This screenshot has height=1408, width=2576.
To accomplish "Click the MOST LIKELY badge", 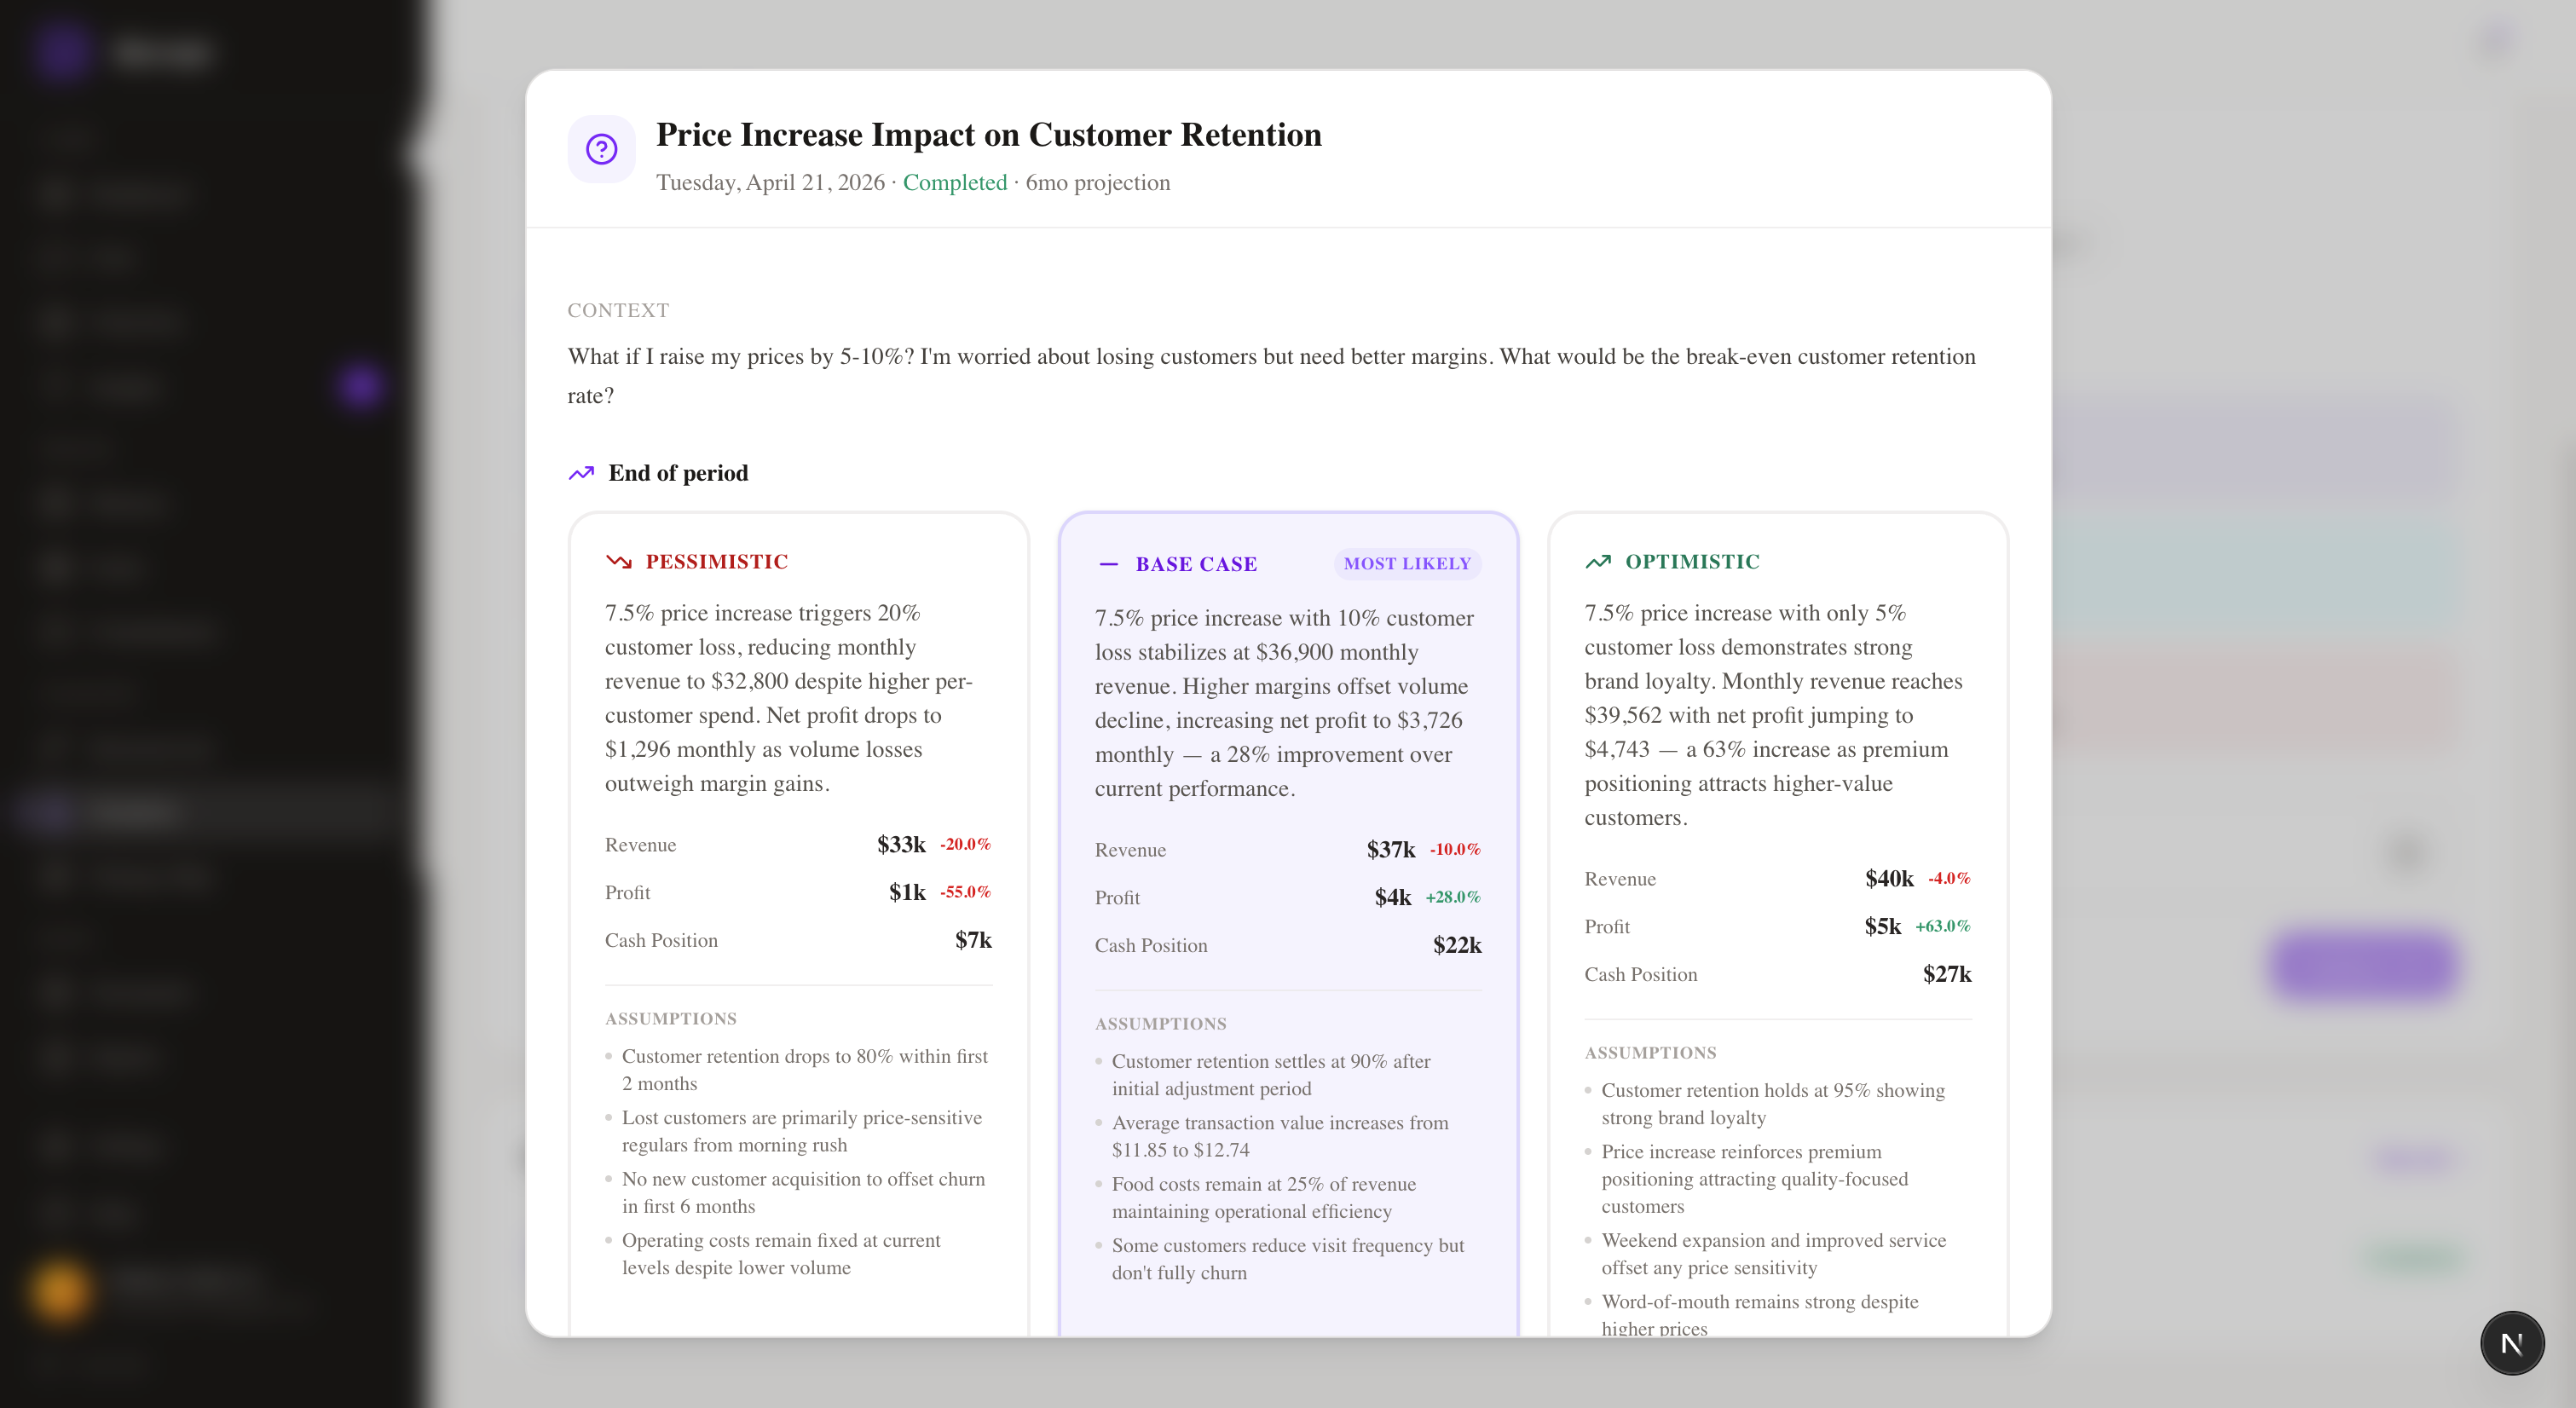I will 1407,564.
